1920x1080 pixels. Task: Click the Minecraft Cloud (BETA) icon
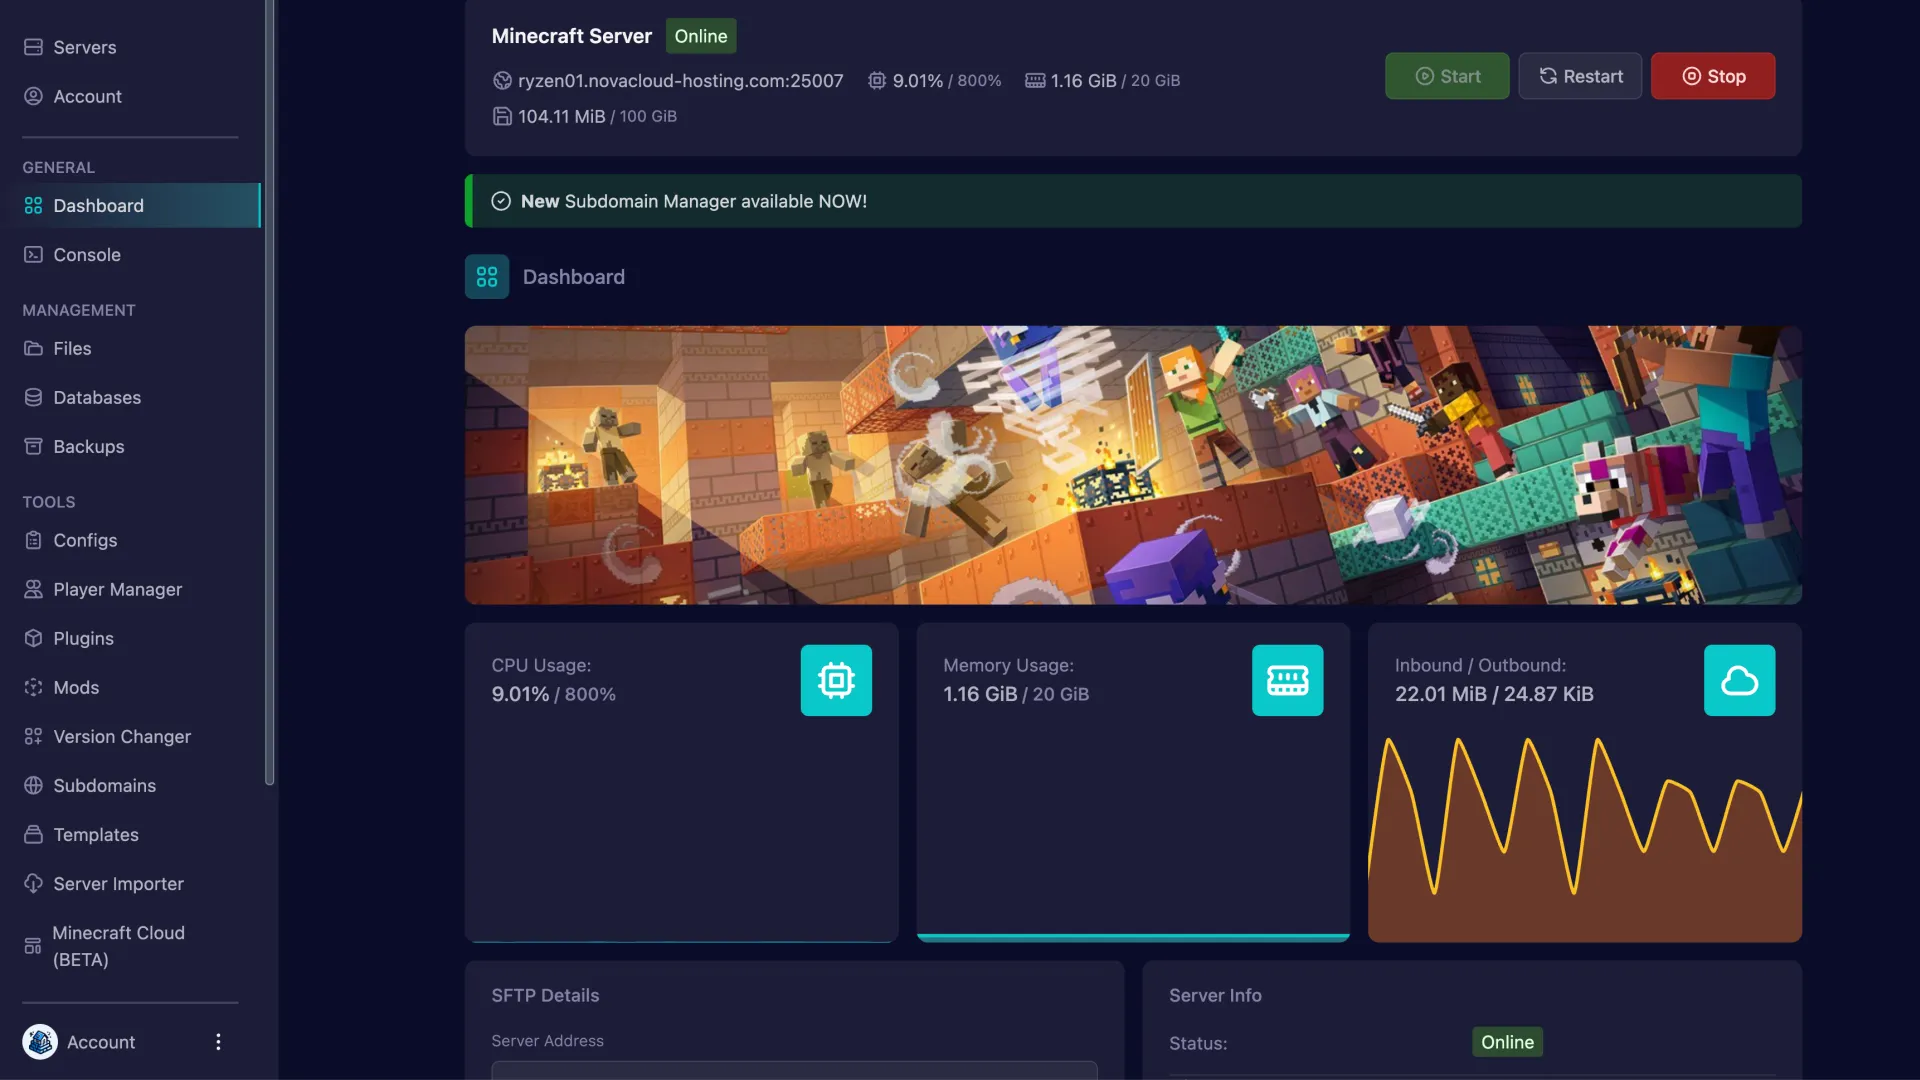tap(33, 946)
